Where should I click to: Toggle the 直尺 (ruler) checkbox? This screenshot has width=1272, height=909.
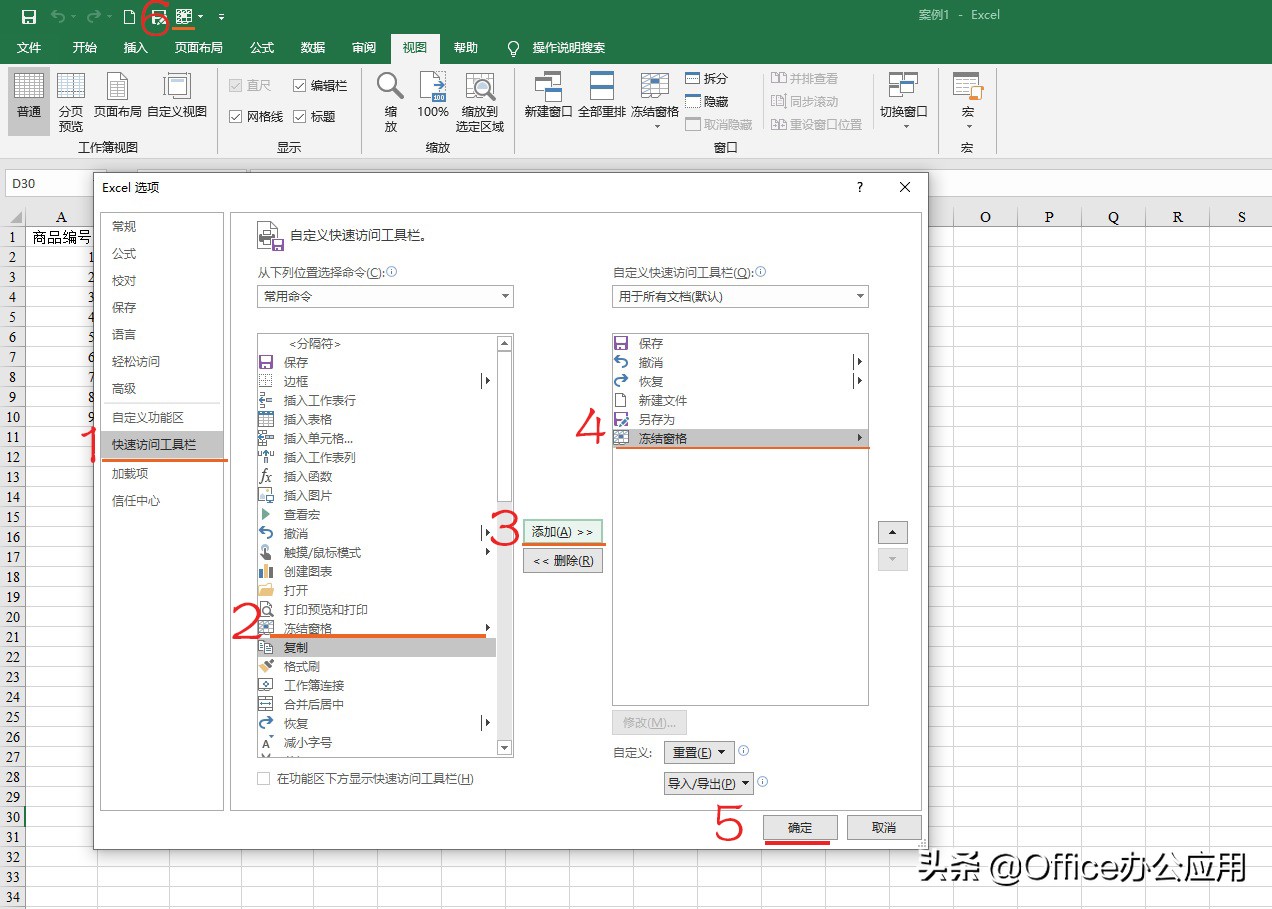(236, 86)
